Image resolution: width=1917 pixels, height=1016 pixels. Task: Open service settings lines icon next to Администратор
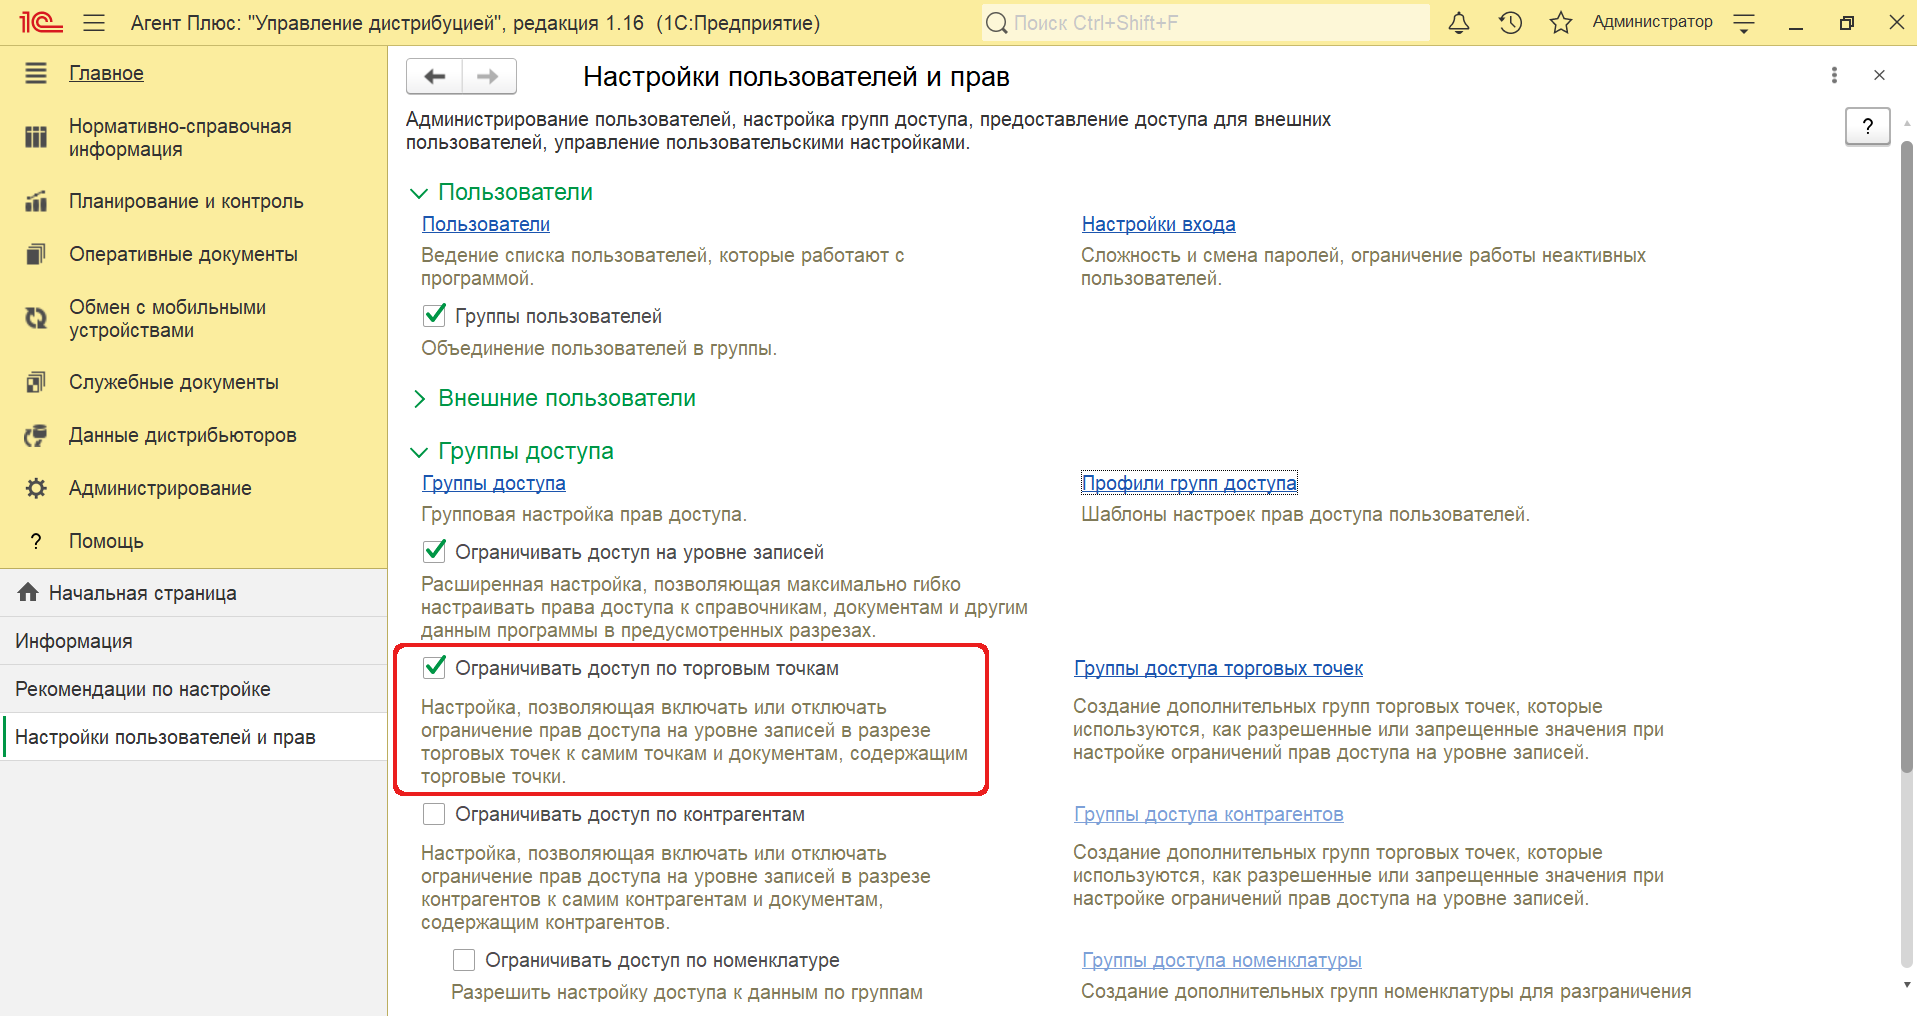click(1744, 23)
